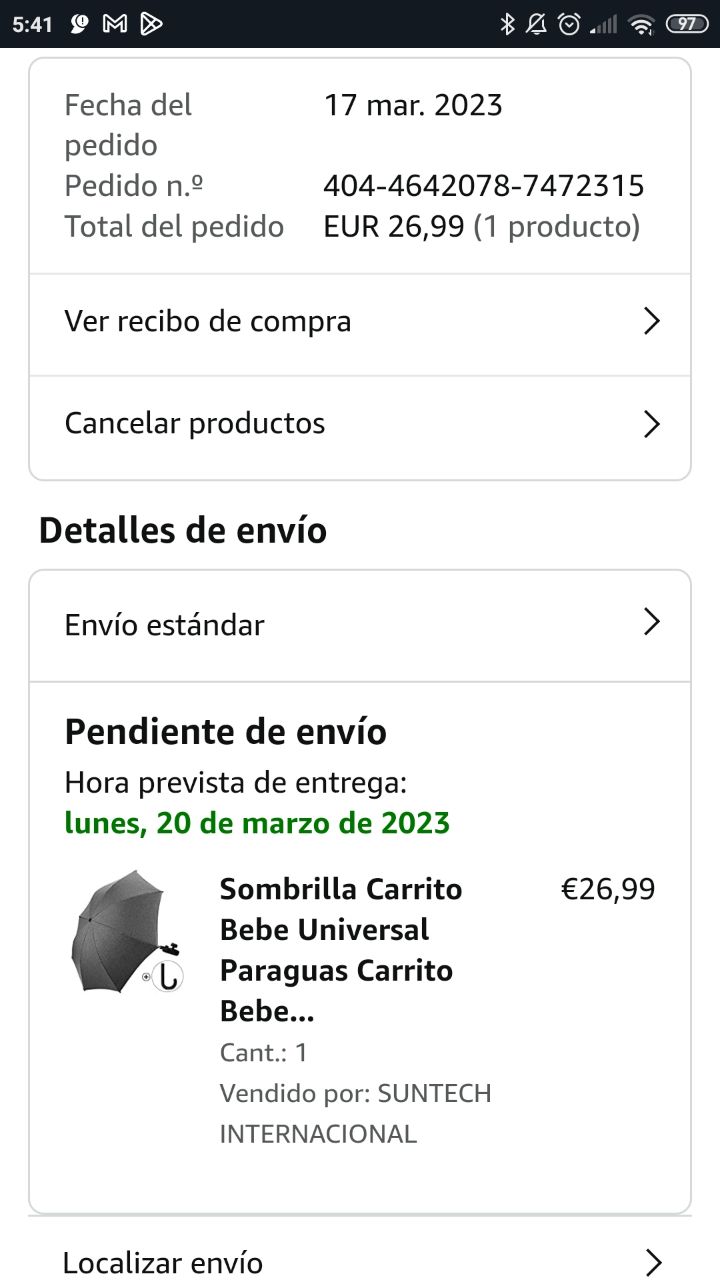720x1280 pixels.
Task: Open chevron beside Ver recibo de compra
Action: pyautogui.click(x=651, y=321)
